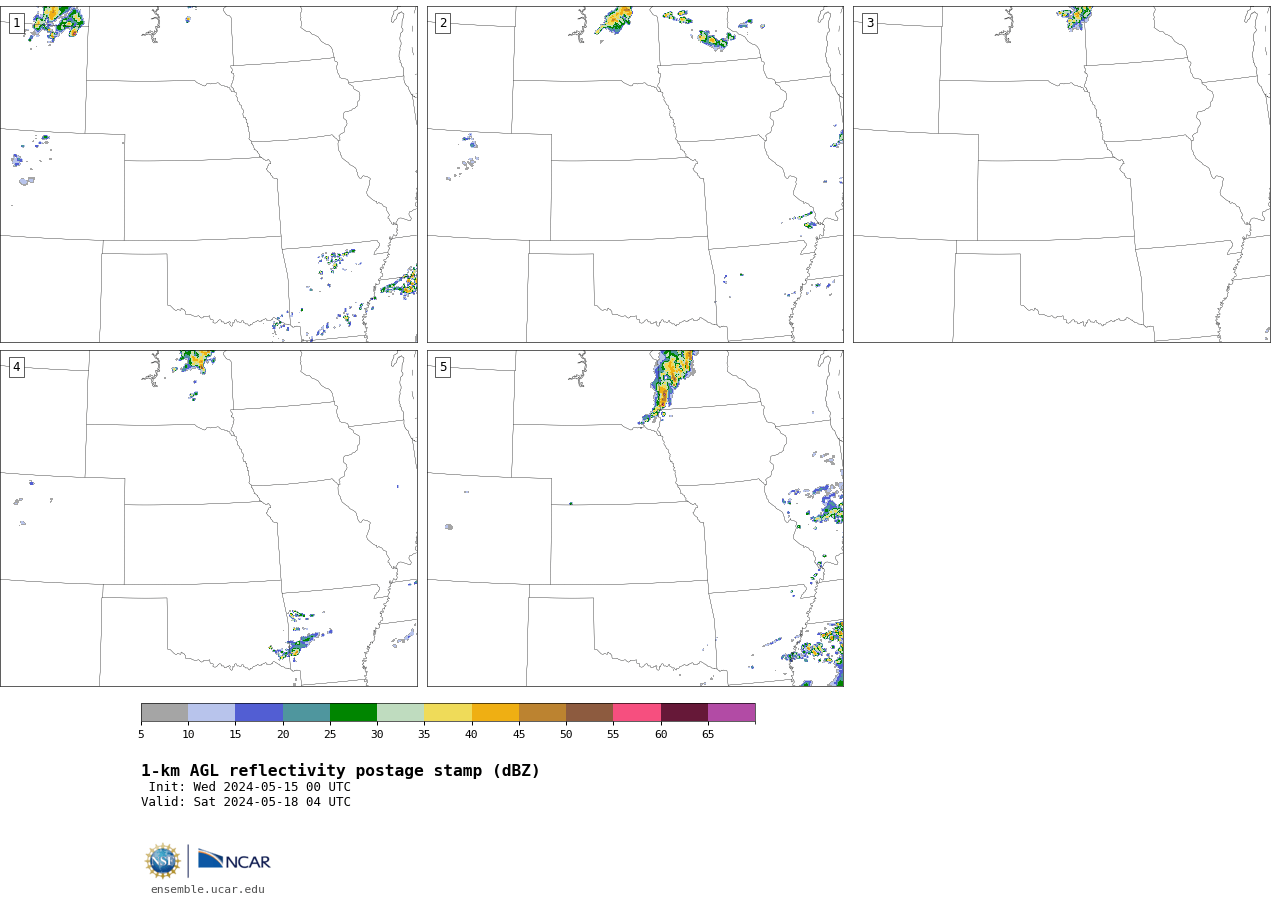1280x901 pixels.
Task: Open ensemble member 1 reflectivity map
Action: [209, 174]
